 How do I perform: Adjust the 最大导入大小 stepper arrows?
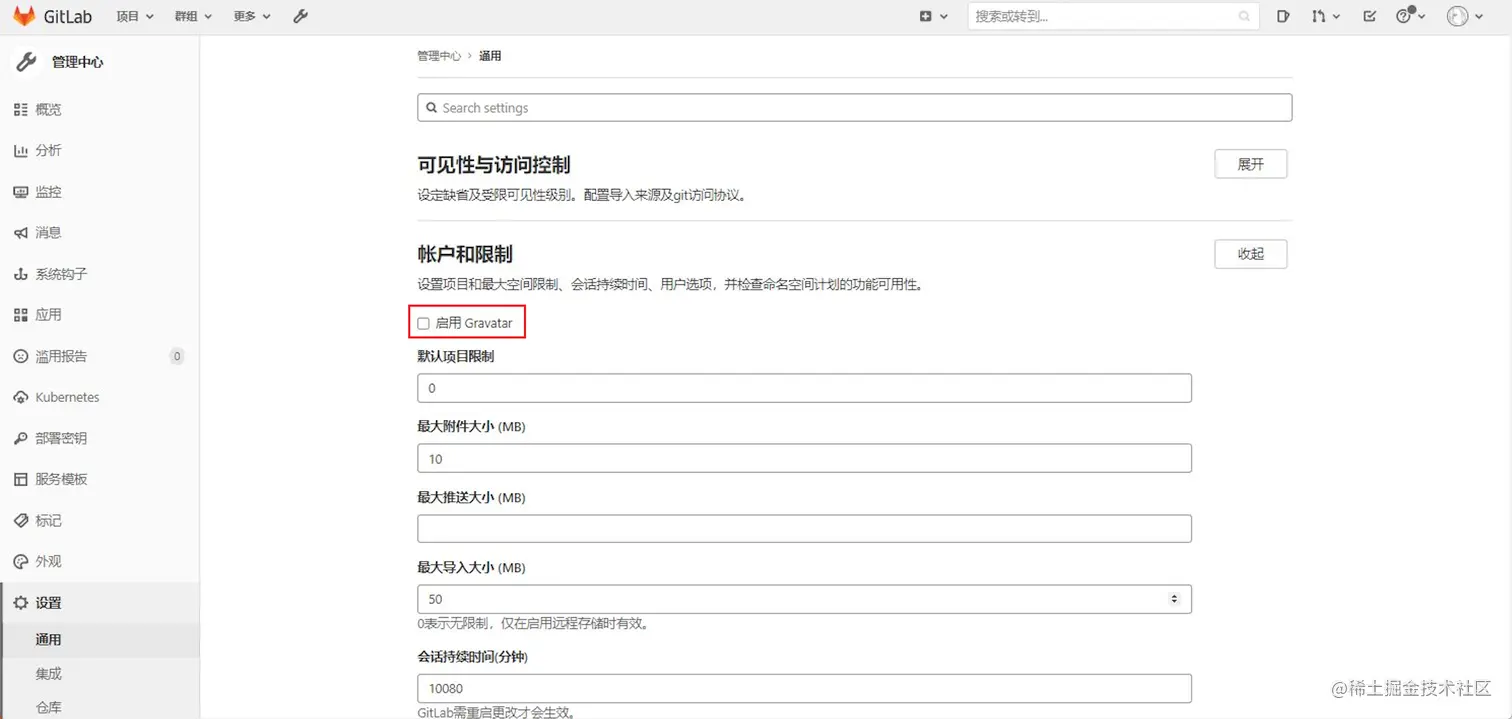tap(1174, 599)
